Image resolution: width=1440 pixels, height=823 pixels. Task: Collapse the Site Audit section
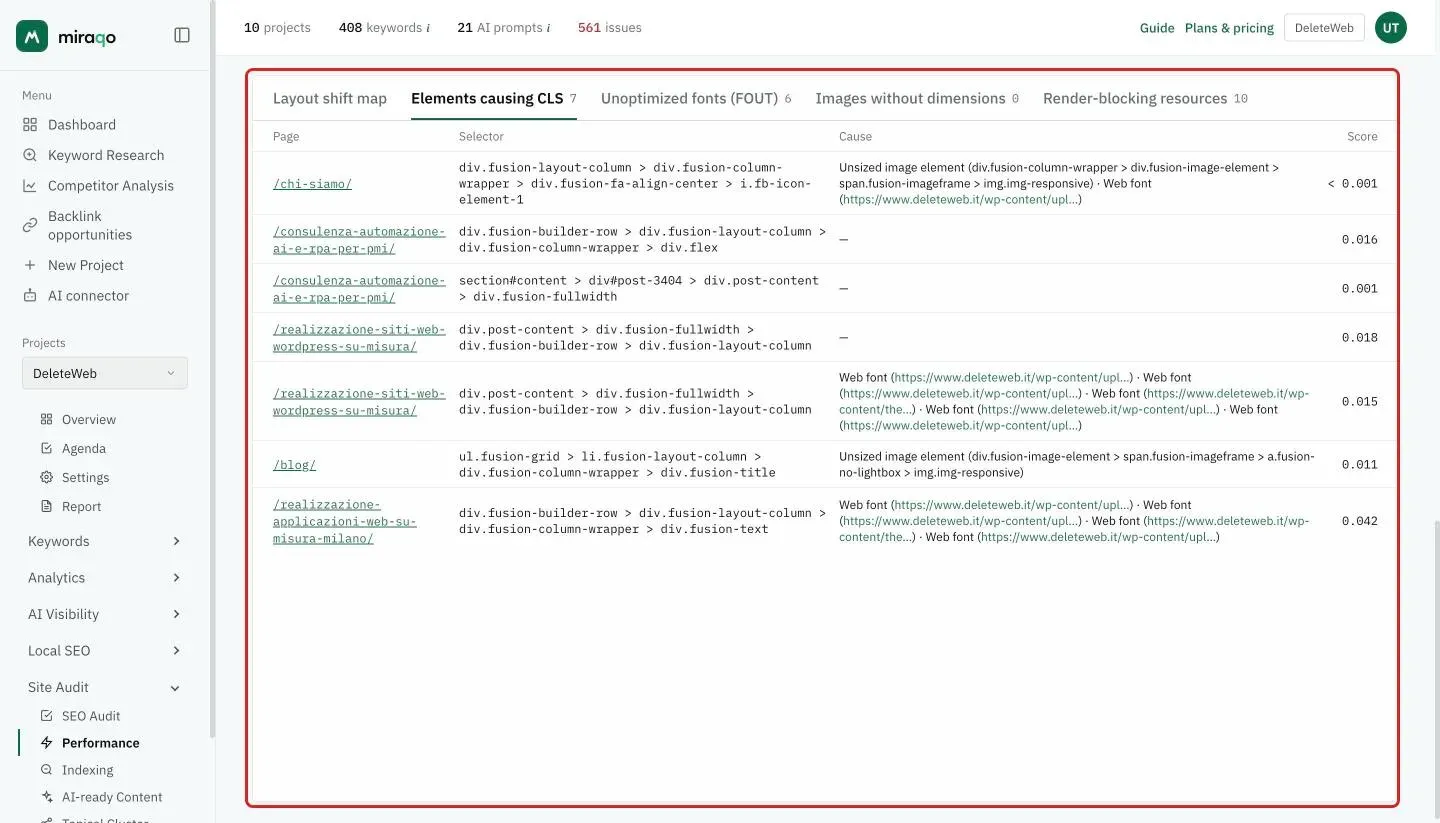point(105,687)
